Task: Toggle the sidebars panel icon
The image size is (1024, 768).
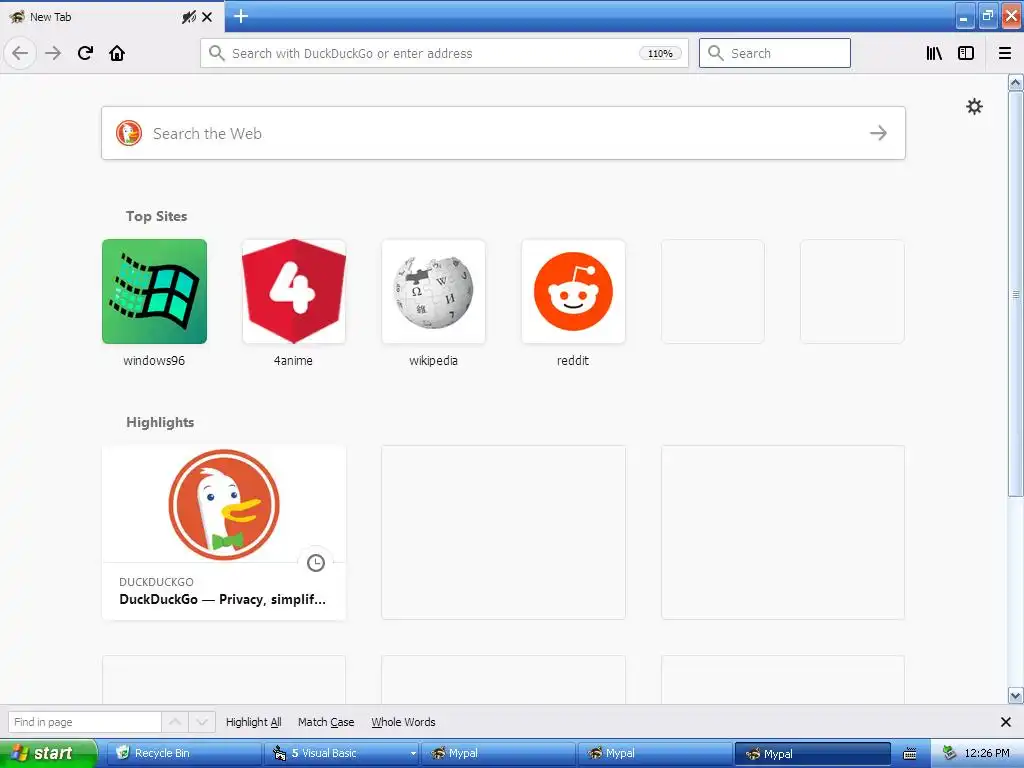Action: pos(966,53)
